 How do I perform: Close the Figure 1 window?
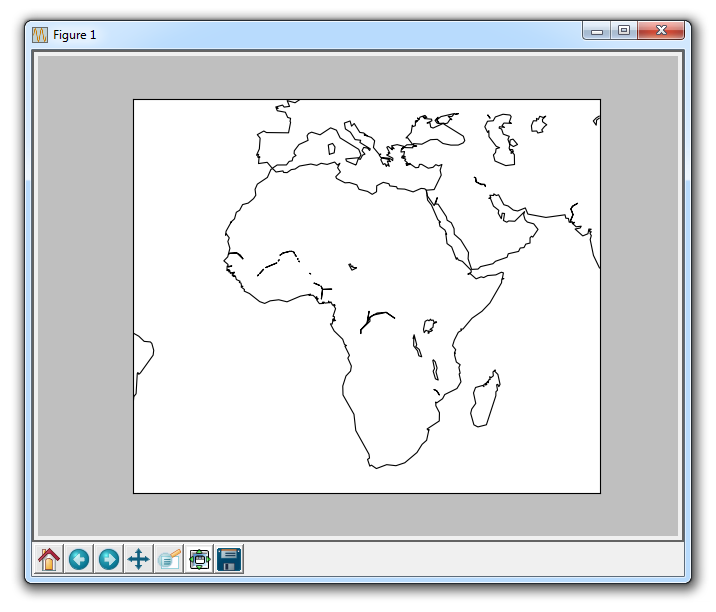pos(661,32)
